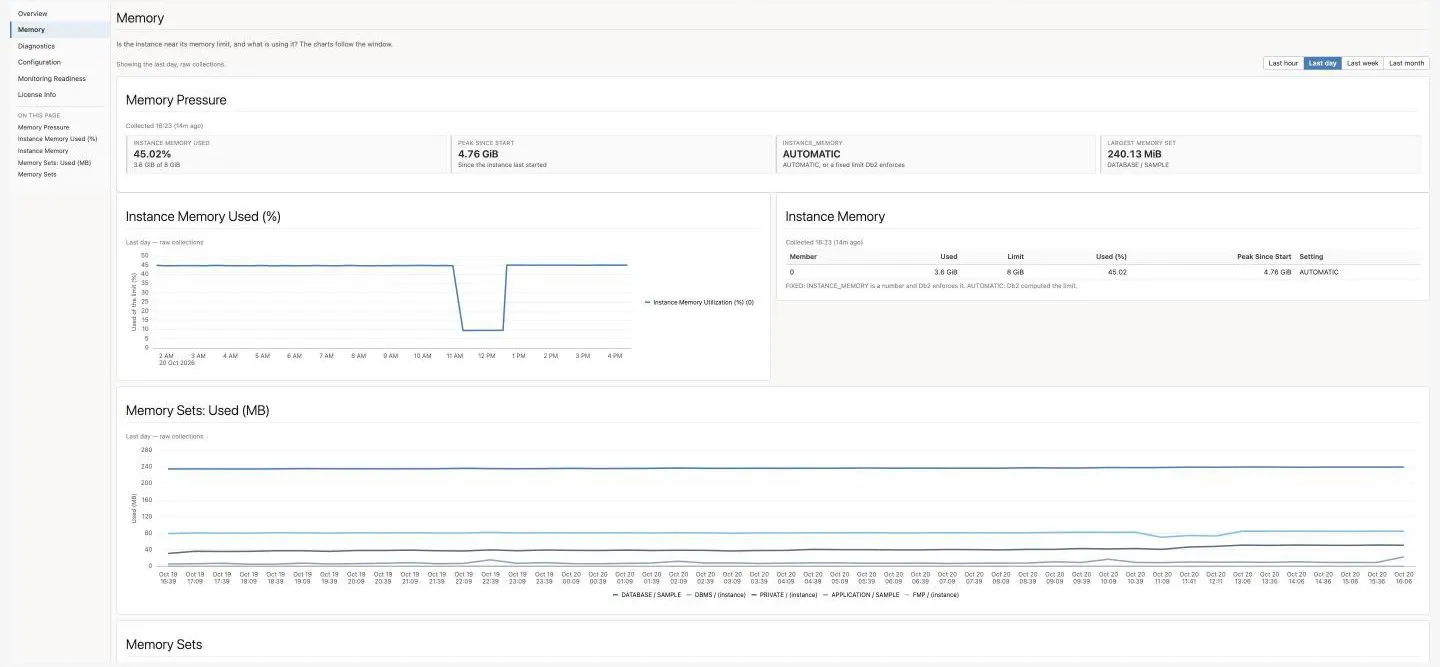Screen dimensions: 1440x667
Task: Open License Info in the sidebar
Action: [x=37, y=94]
